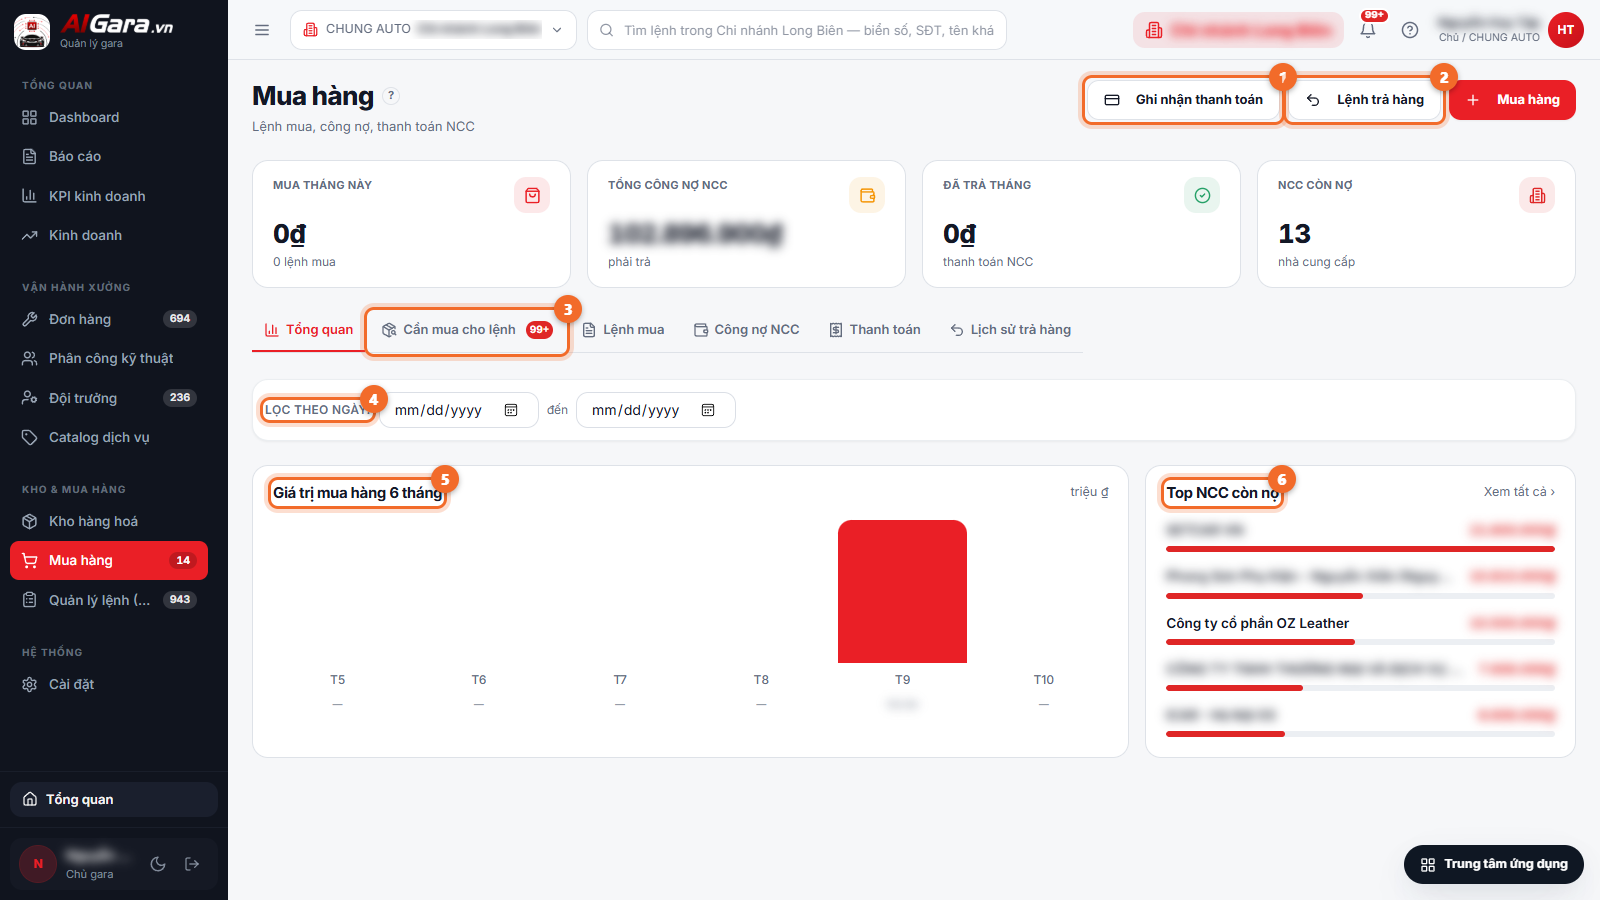This screenshot has width=1600, height=900.
Task: Click Tổng quan button at sidebar bottom
Action: click(x=114, y=800)
